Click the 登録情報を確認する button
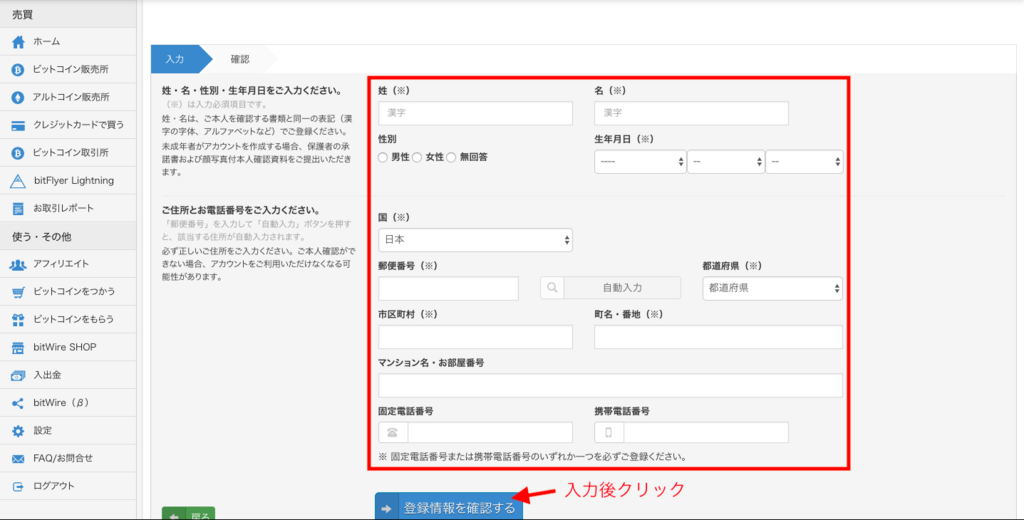1024x520 pixels. [449, 506]
